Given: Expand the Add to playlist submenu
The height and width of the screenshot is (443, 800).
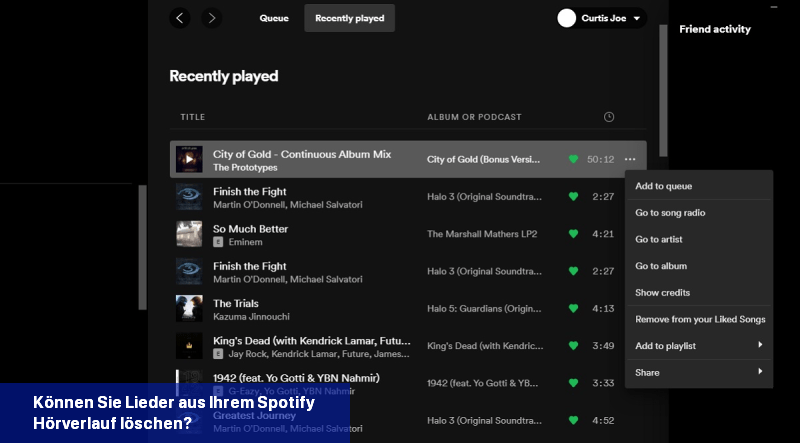Looking at the screenshot, I should coord(699,346).
